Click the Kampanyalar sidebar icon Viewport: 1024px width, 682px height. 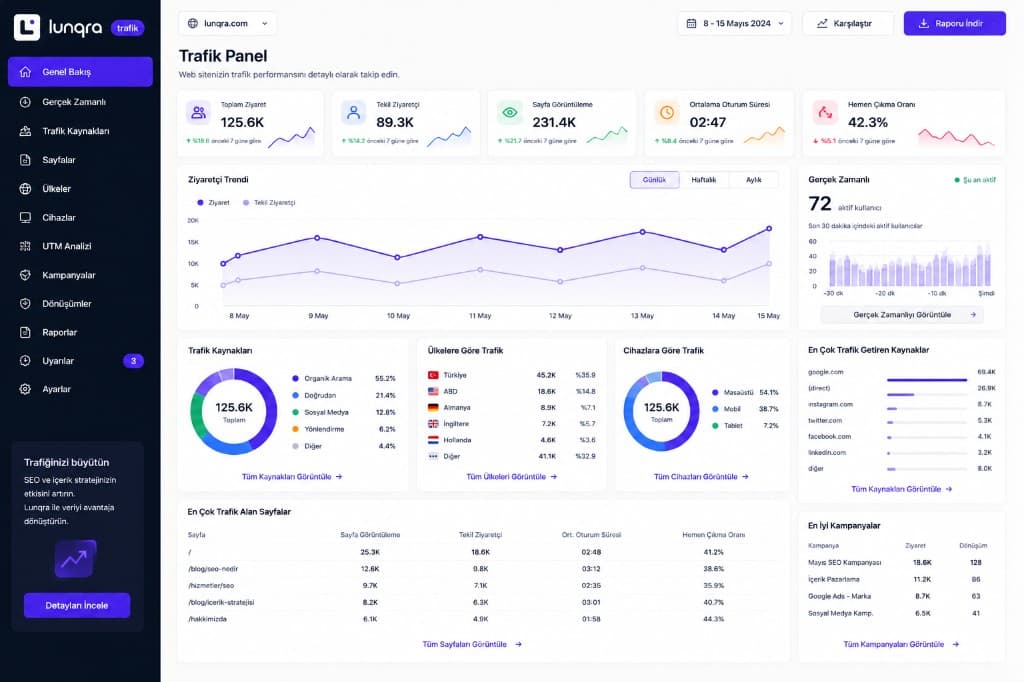[x=25, y=275]
